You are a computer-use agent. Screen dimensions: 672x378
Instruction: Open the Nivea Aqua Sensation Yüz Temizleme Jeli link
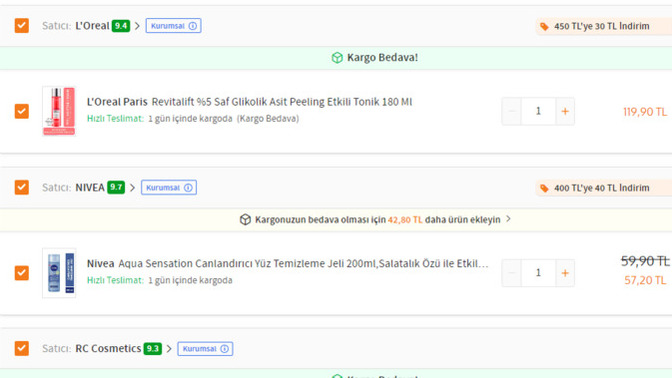tap(288, 264)
